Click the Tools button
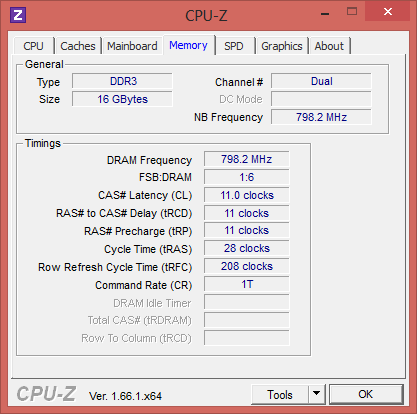 (280, 394)
